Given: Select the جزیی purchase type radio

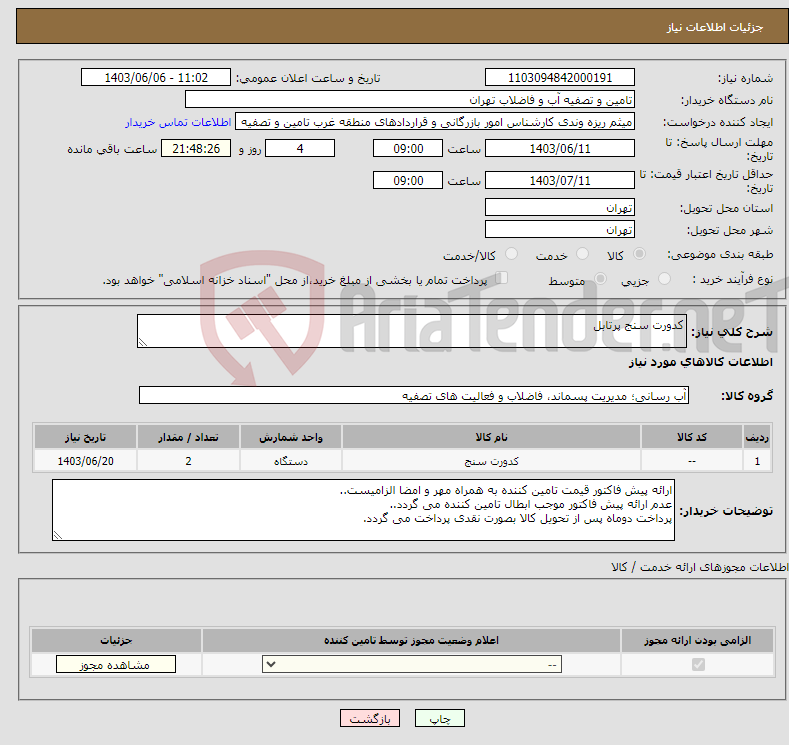Looking at the screenshot, I should [664, 279].
